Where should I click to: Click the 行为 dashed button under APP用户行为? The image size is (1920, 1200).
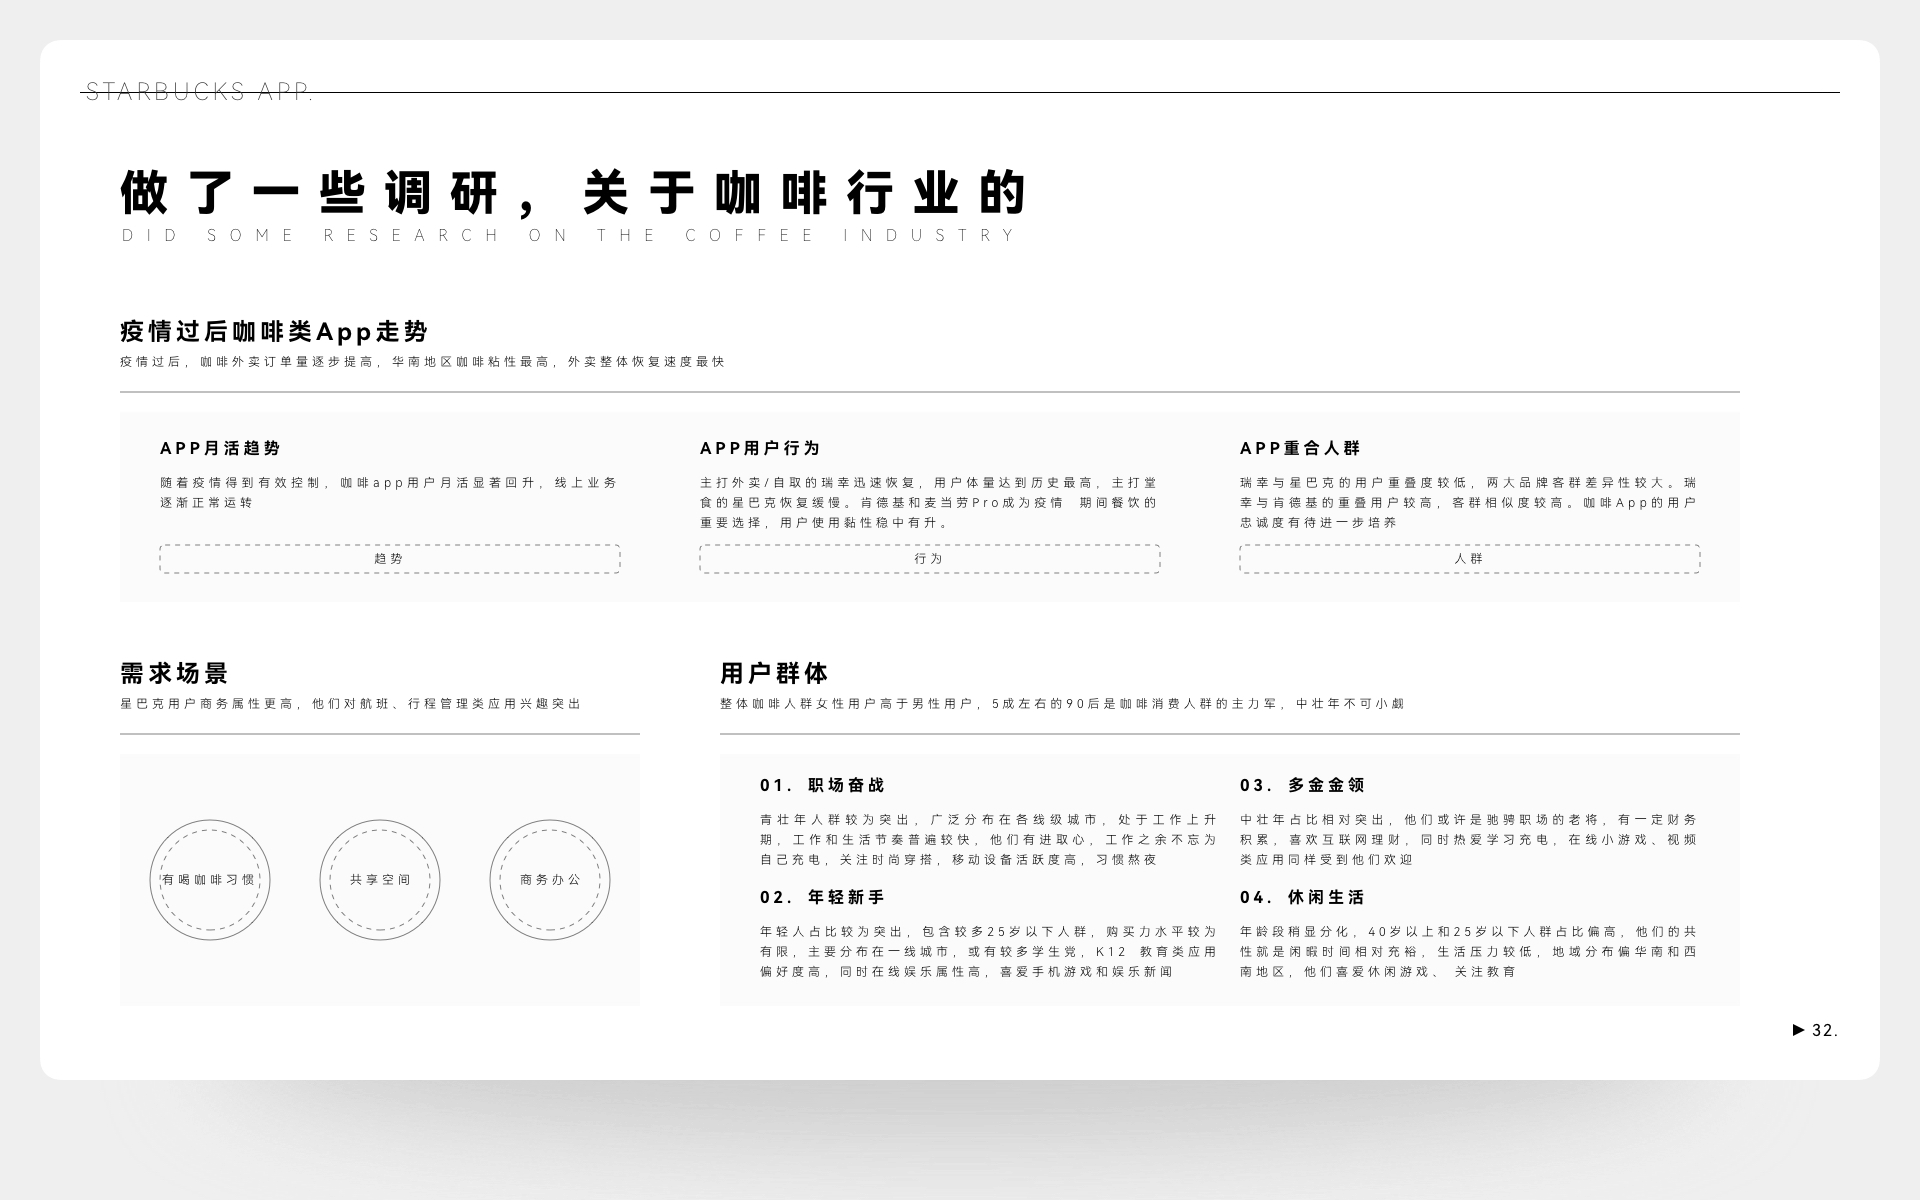click(931, 559)
